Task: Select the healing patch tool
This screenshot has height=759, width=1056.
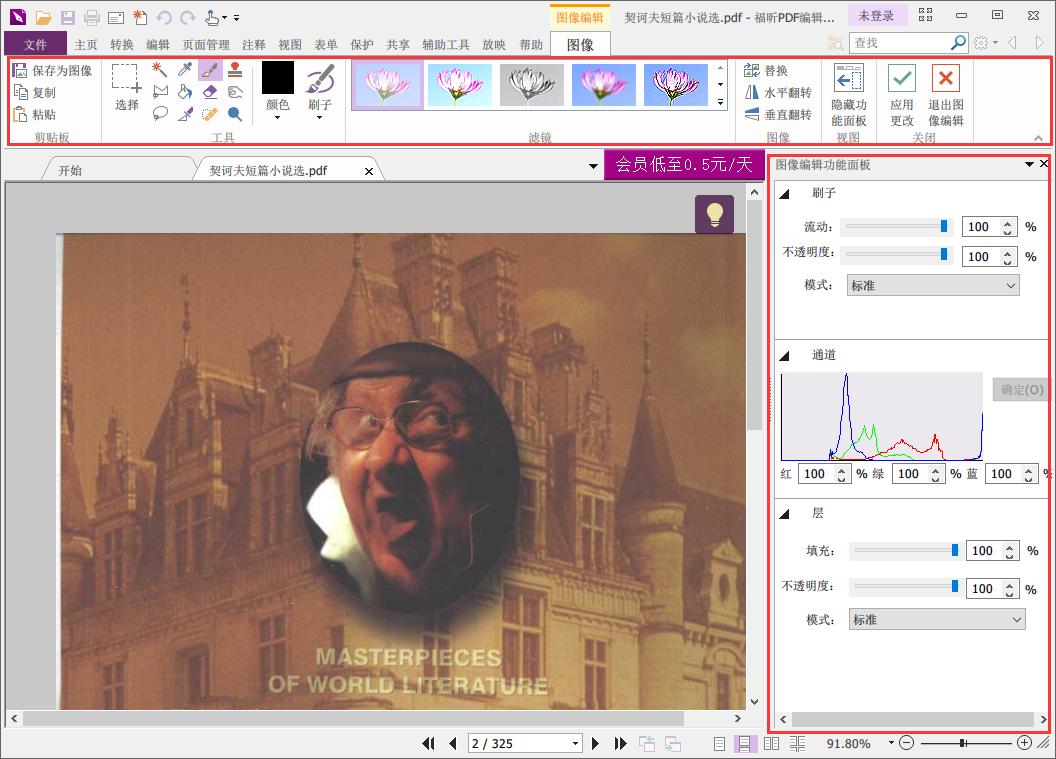Action: pyautogui.click(x=210, y=114)
